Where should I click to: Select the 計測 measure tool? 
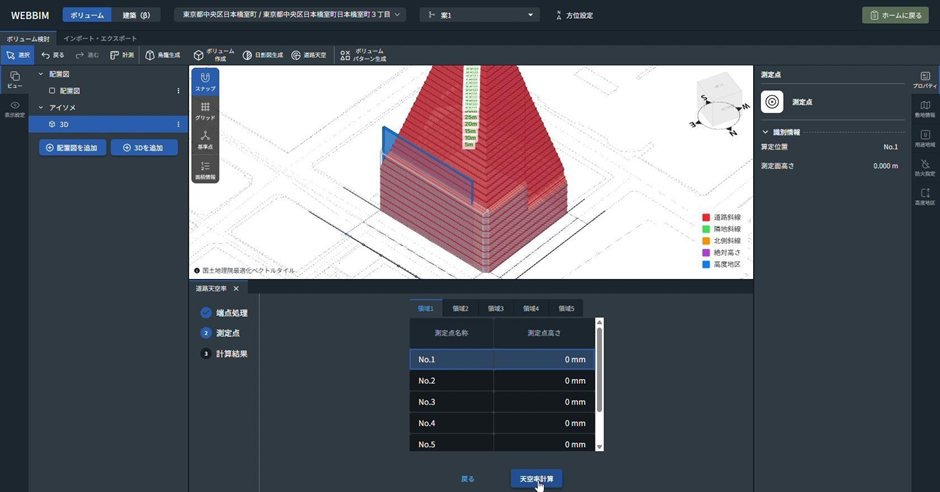point(121,56)
